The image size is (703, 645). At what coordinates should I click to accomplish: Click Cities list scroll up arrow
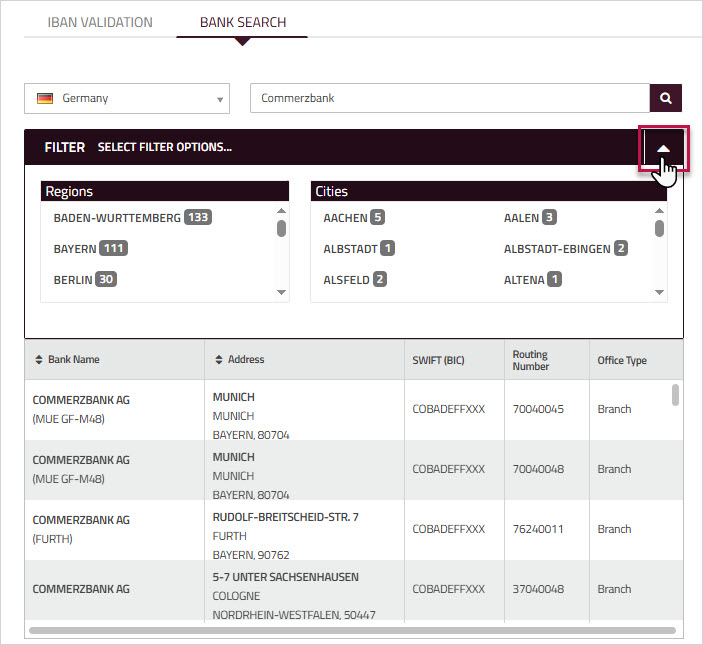click(x=659, y=211)
